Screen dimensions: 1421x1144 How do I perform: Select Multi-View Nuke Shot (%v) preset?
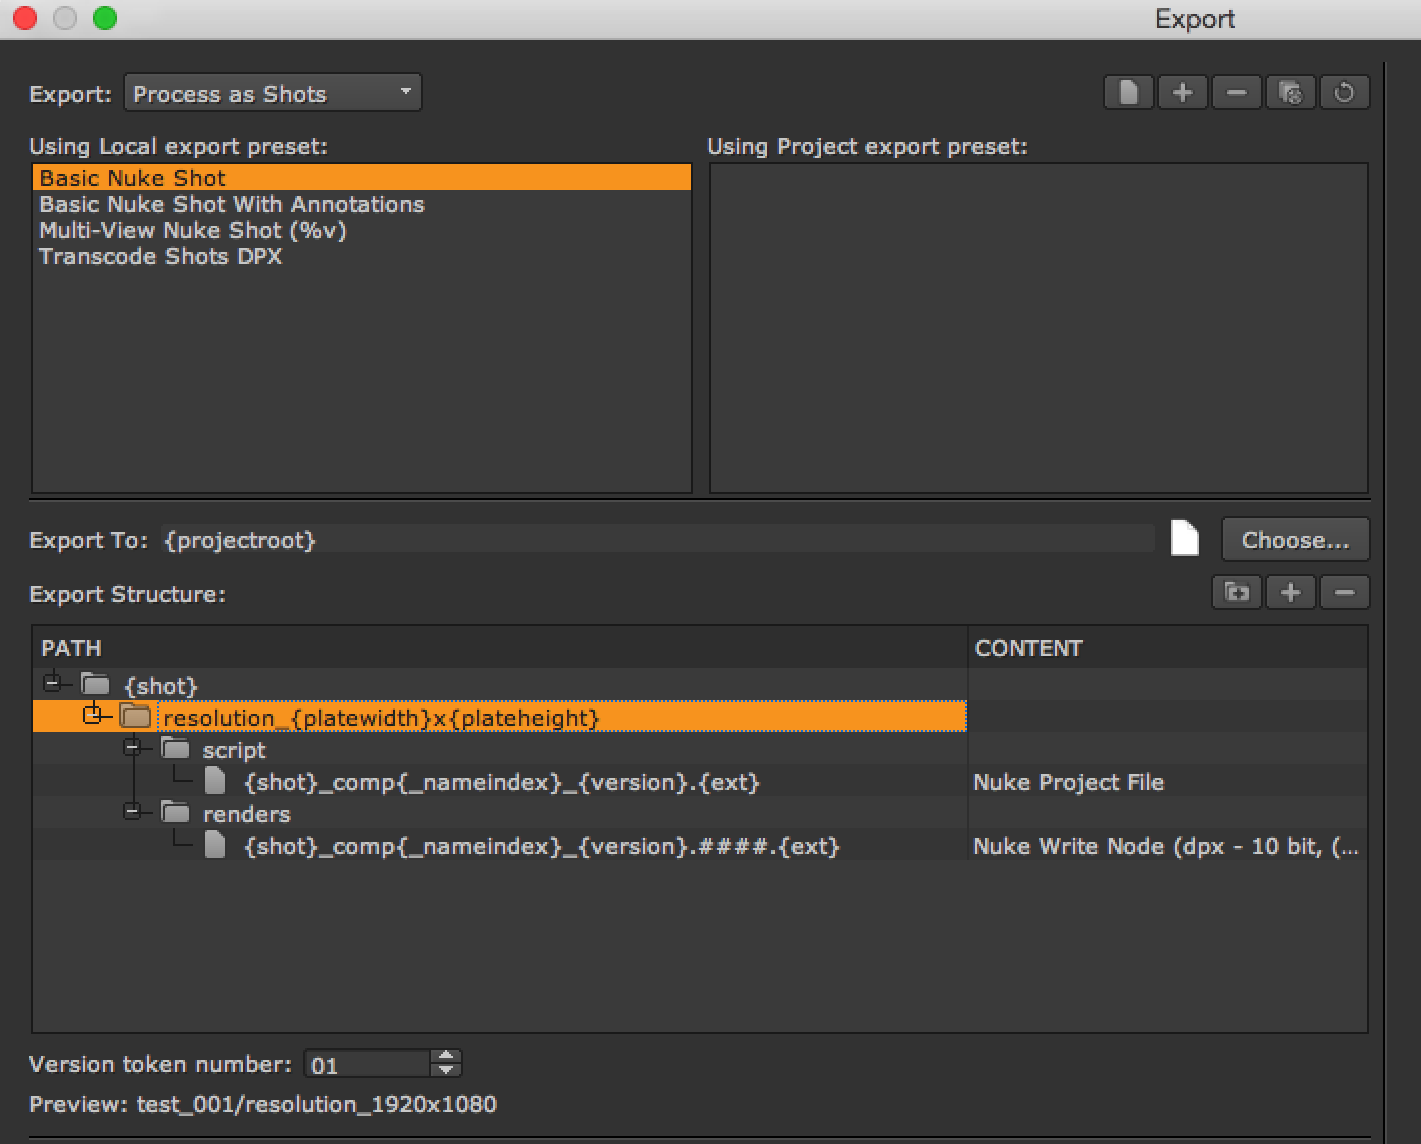(x=362, y=230)
